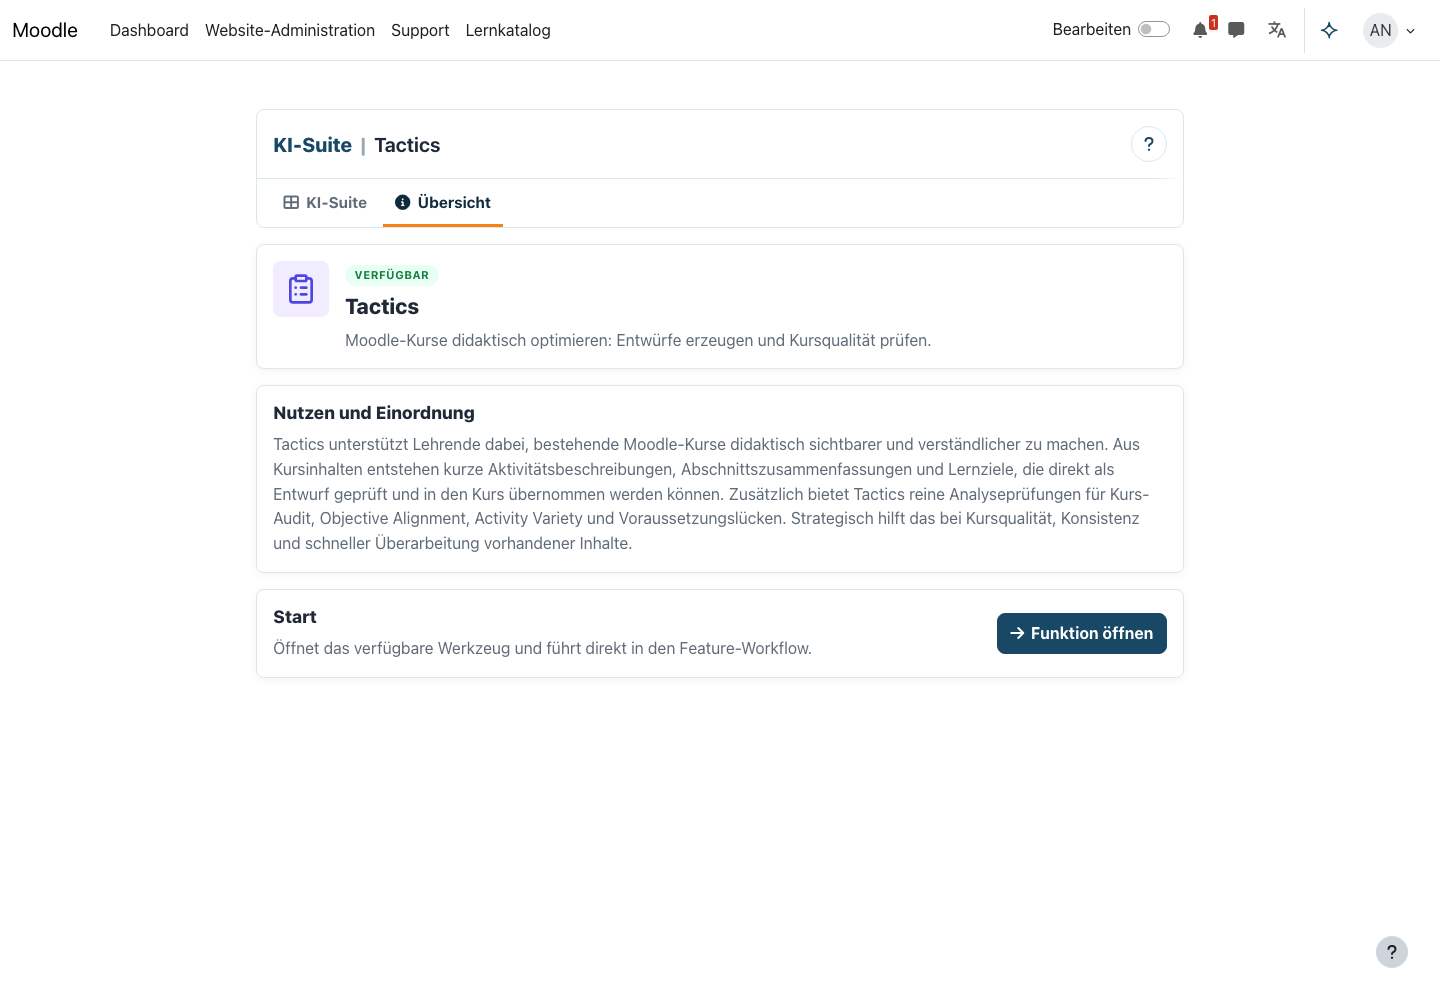Click the help question mark in KI-Suite header

[x=1149, y=144]
